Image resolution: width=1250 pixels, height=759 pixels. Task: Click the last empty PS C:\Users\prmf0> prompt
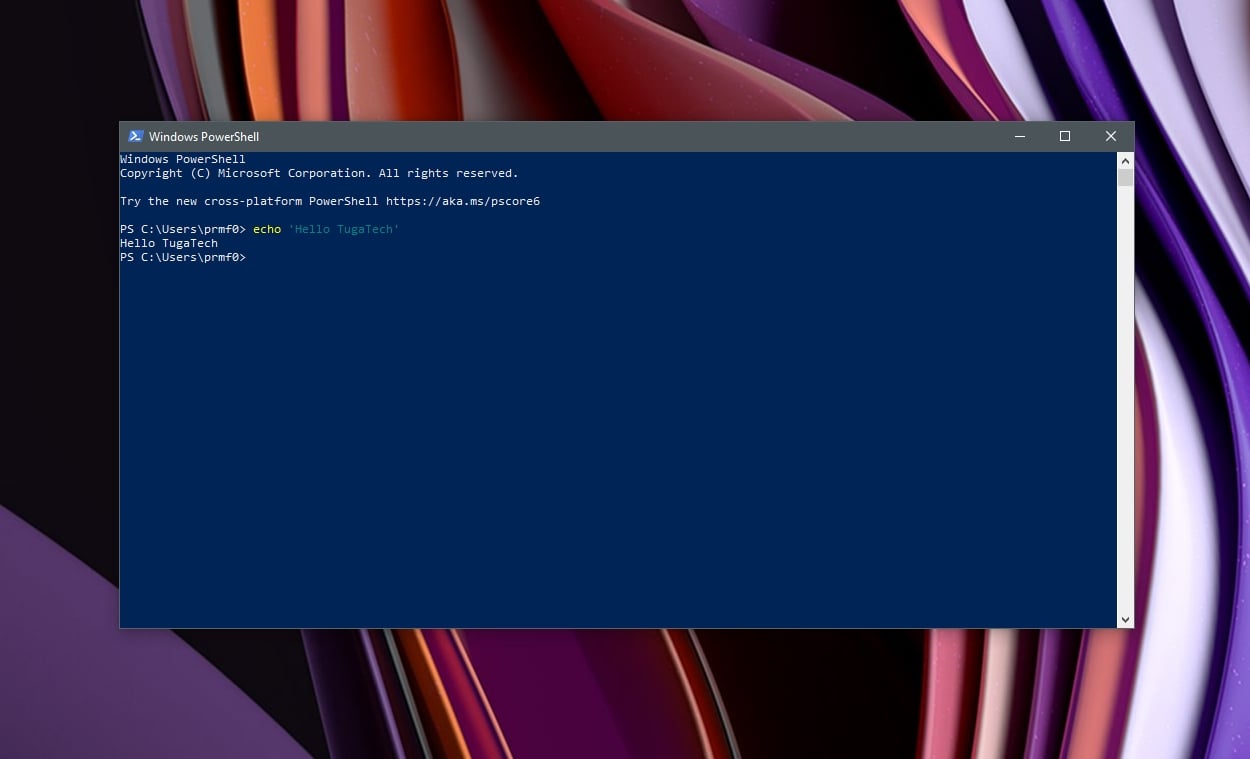183,257
